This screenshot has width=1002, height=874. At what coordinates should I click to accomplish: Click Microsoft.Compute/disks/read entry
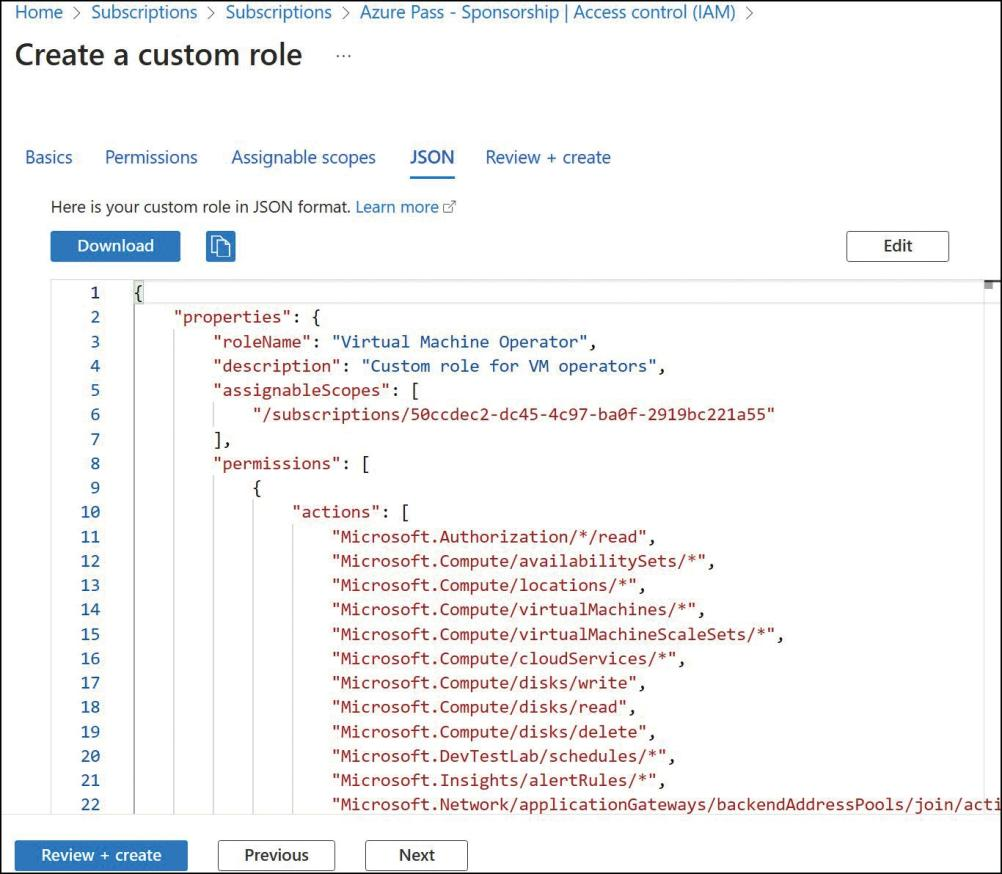[x=479, y=707]
